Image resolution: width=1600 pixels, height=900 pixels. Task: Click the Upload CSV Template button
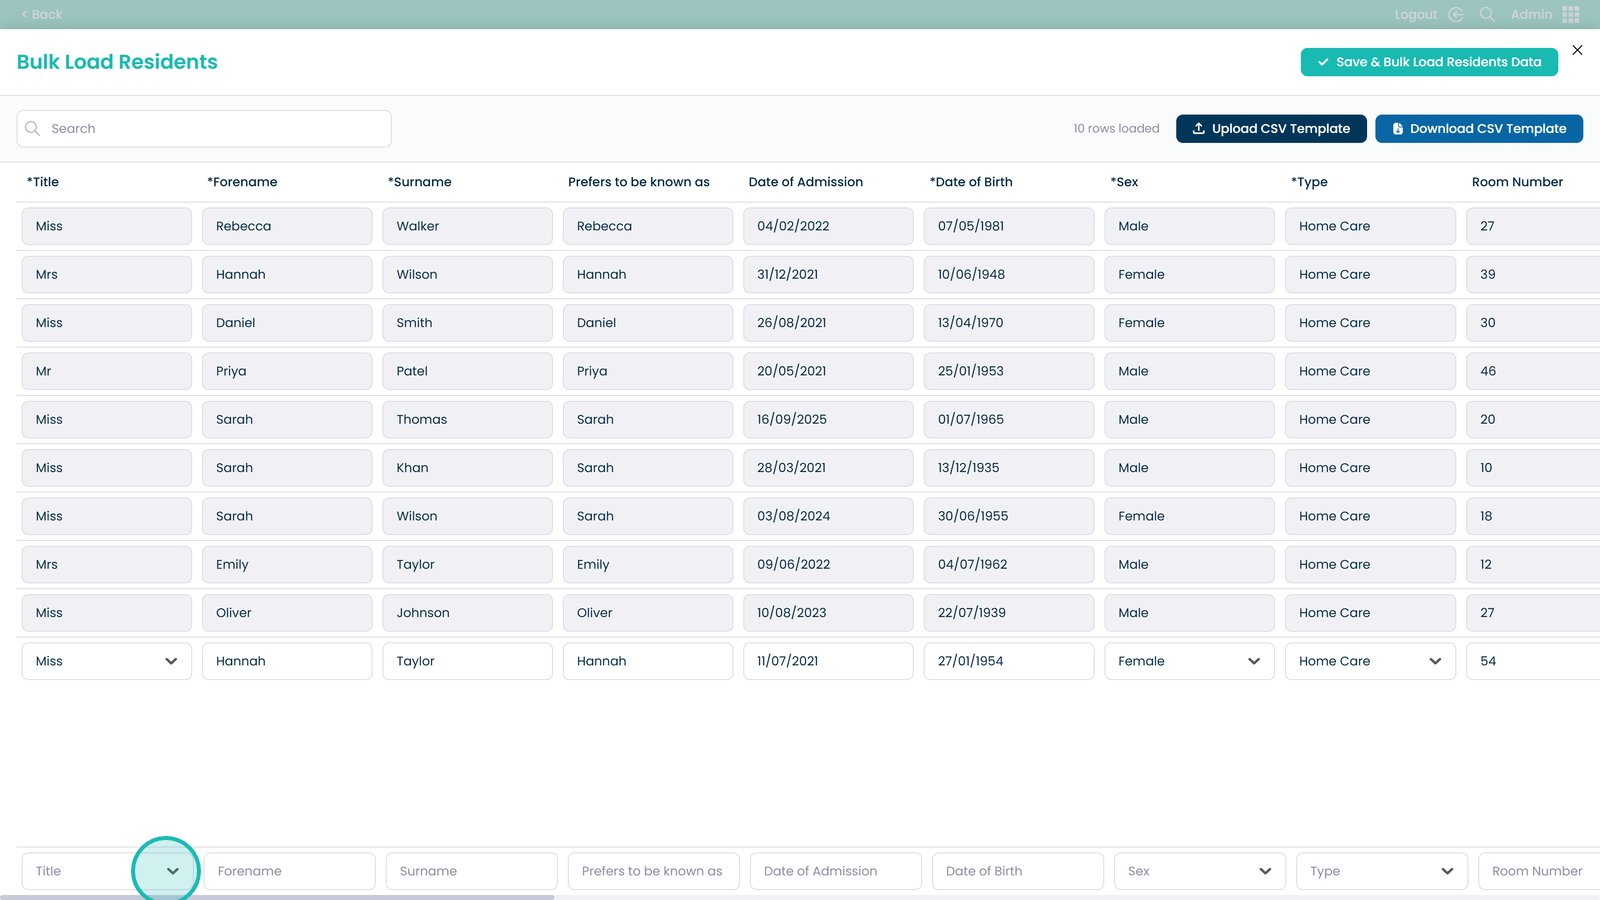[x=1271, y=129]
